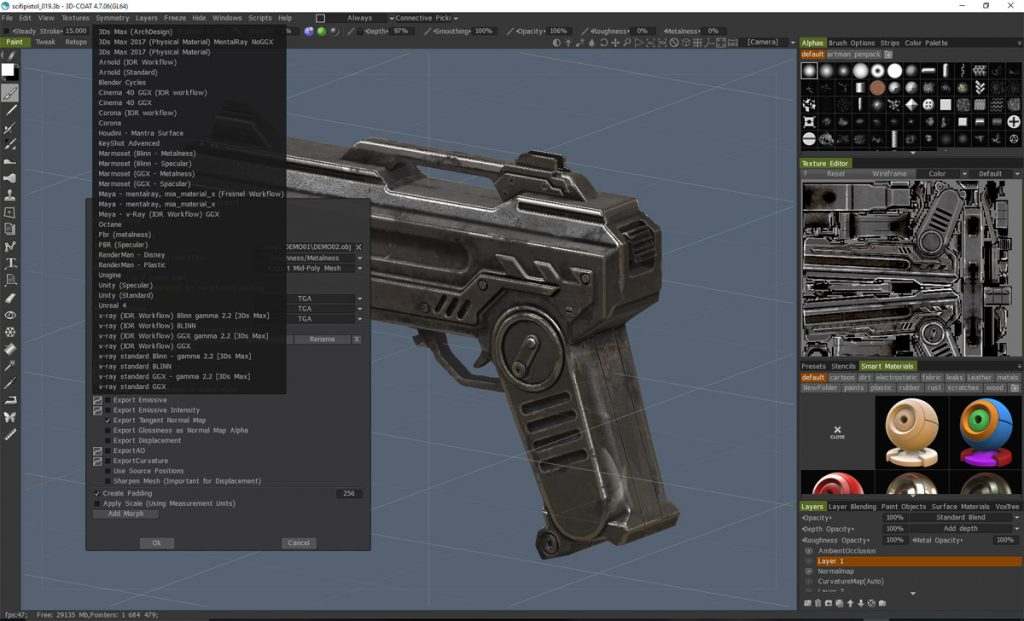Pick the first soft round alpha brush
1024x621 pixels.
[809, 71]
